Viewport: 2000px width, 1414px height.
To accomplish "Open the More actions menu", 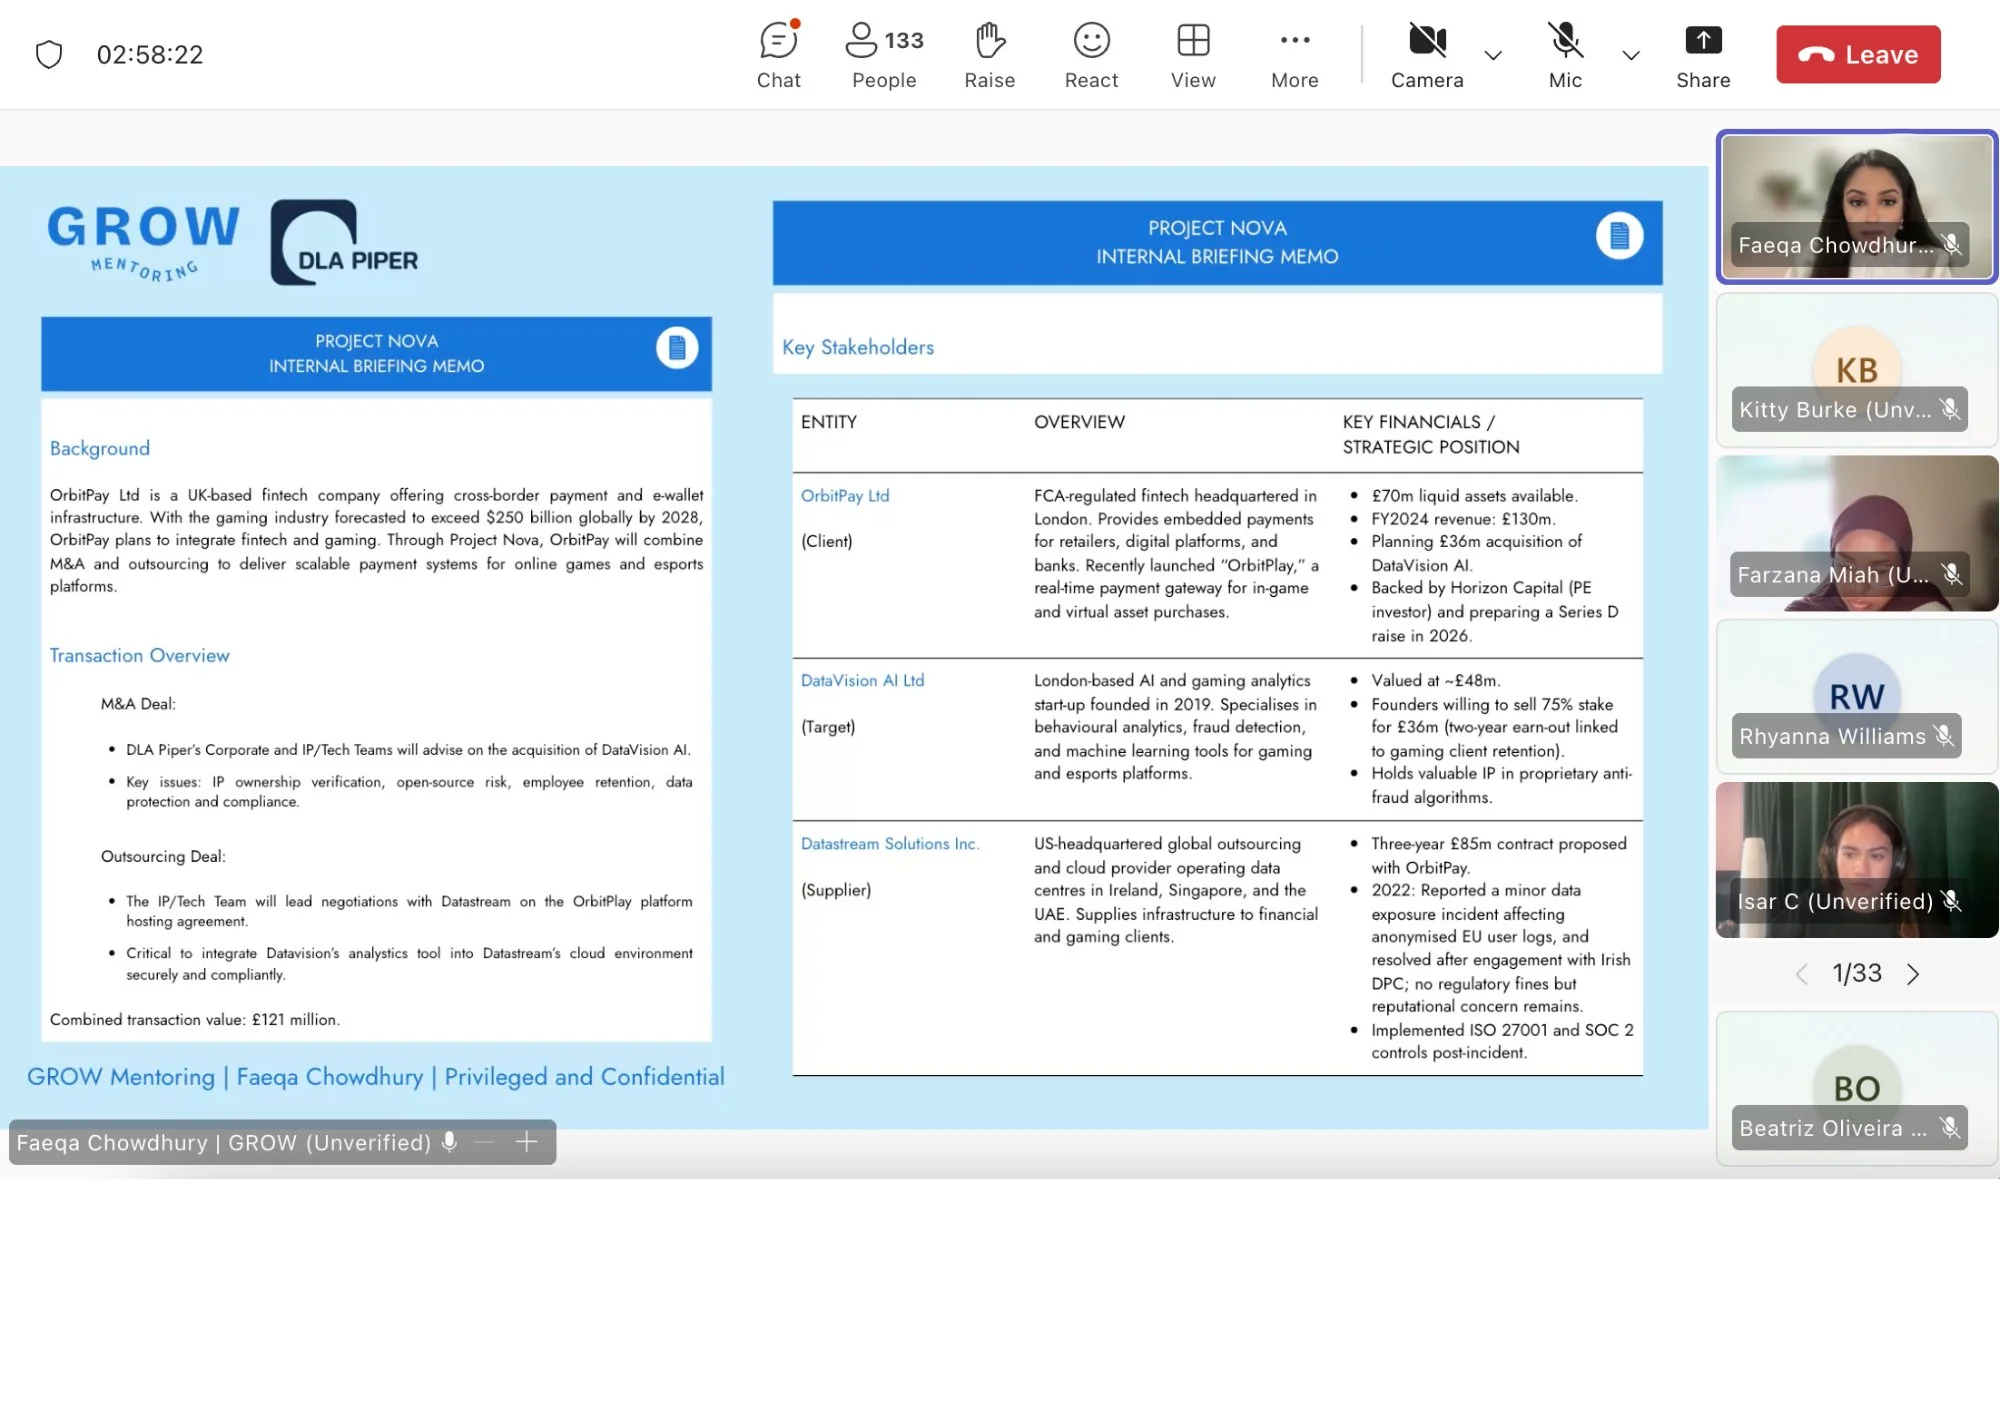I will 1294,55.
